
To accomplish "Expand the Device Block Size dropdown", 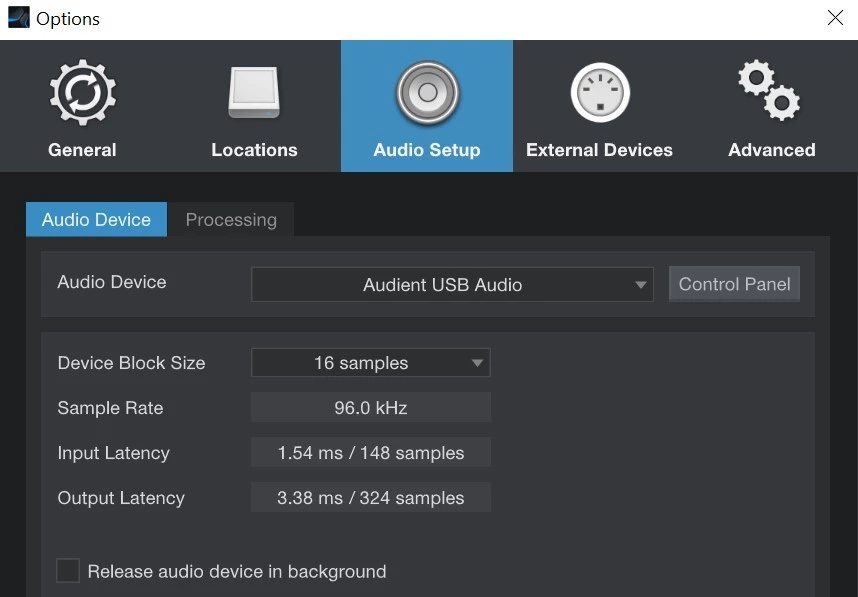I will (x=370, y=362).
